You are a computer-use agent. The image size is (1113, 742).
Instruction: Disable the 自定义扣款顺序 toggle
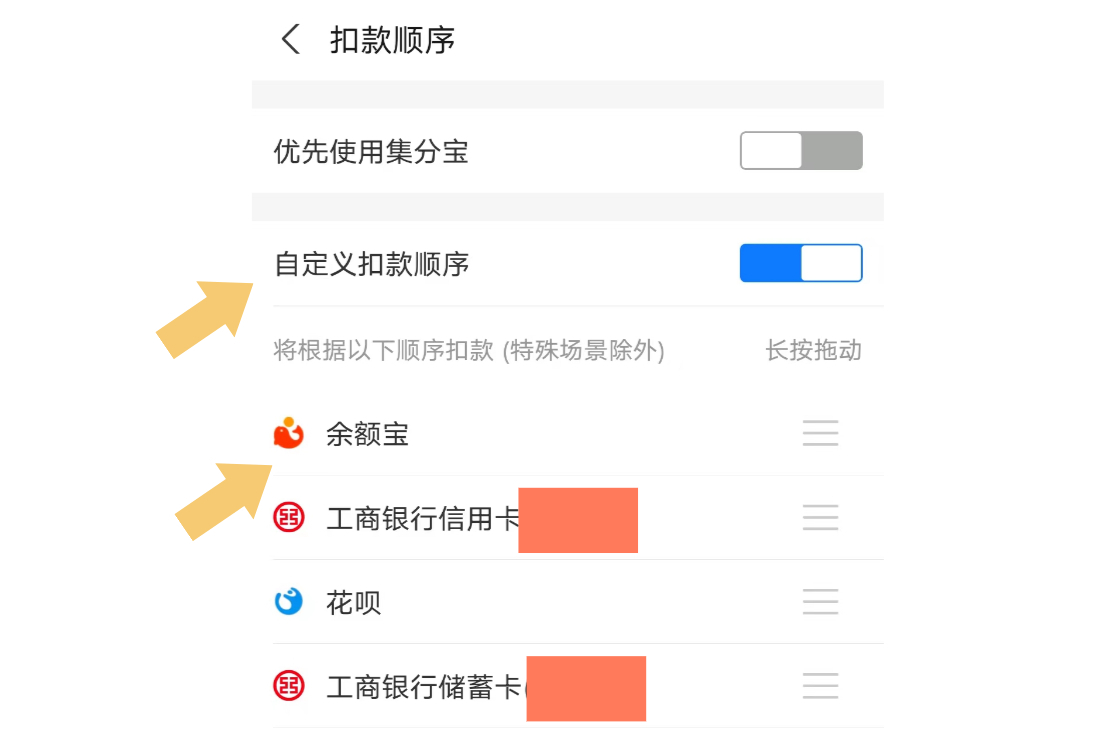[x=800, y=262]
